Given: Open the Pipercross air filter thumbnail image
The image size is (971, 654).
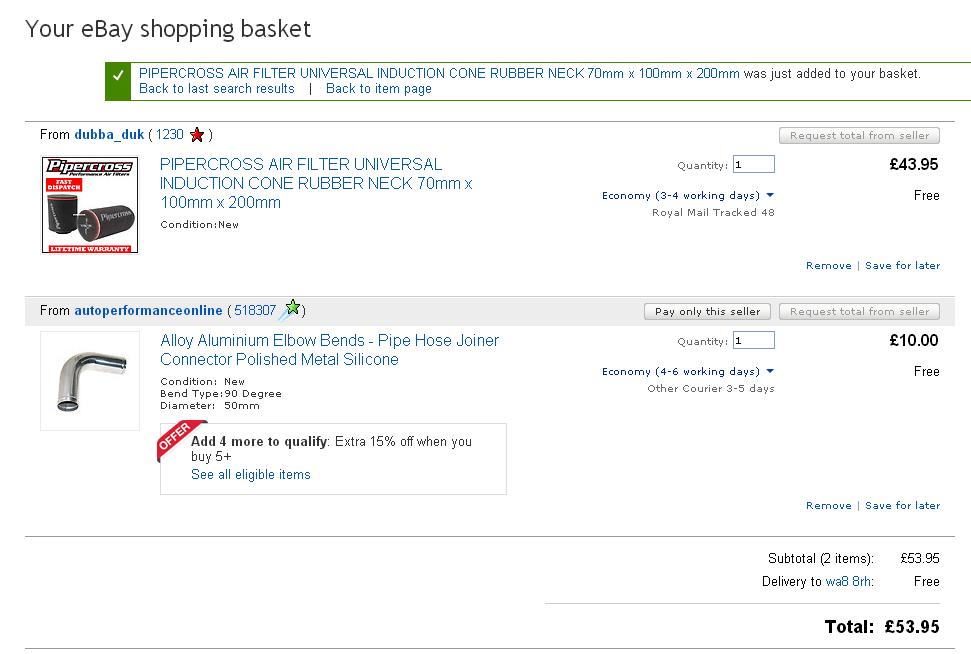Looking at the screenshot, I should click(x=89, y=205).
